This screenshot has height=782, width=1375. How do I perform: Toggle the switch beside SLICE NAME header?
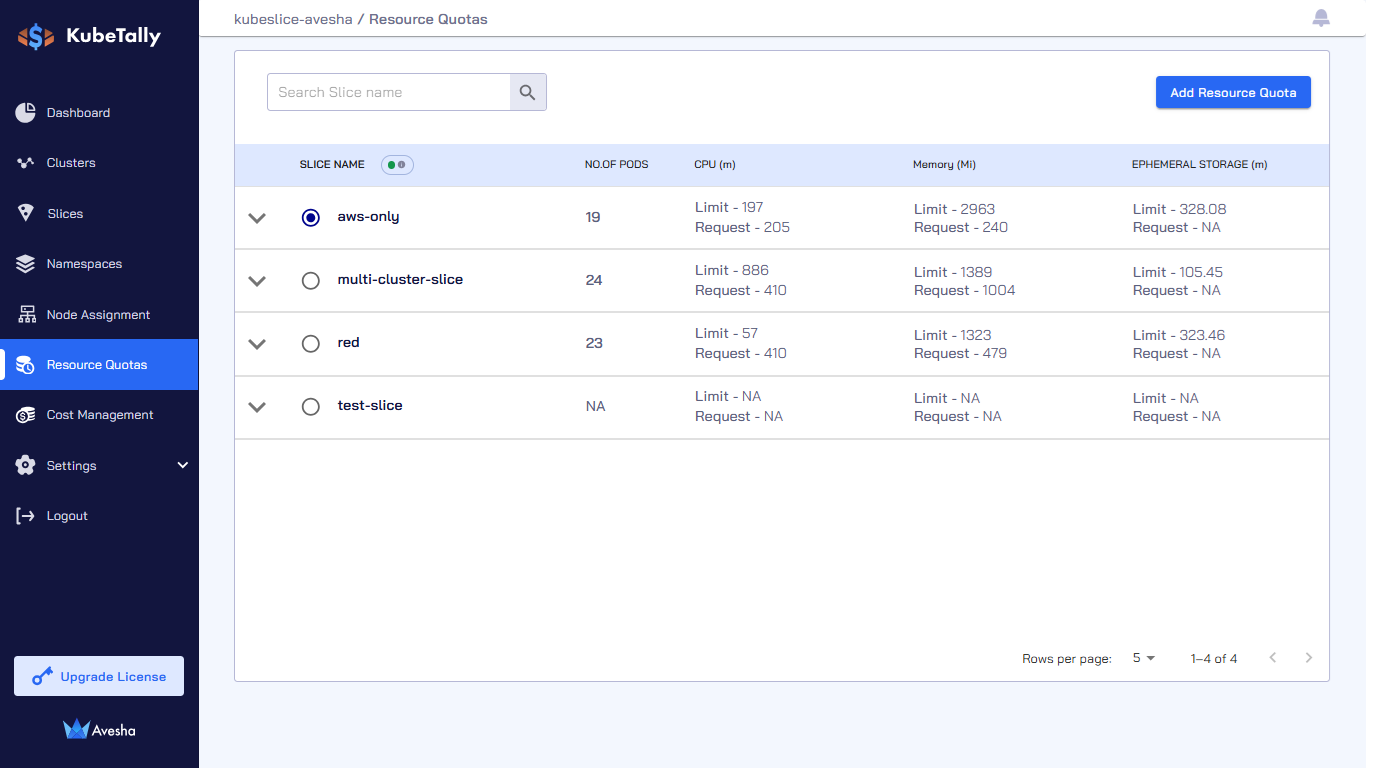pos(397,165)
